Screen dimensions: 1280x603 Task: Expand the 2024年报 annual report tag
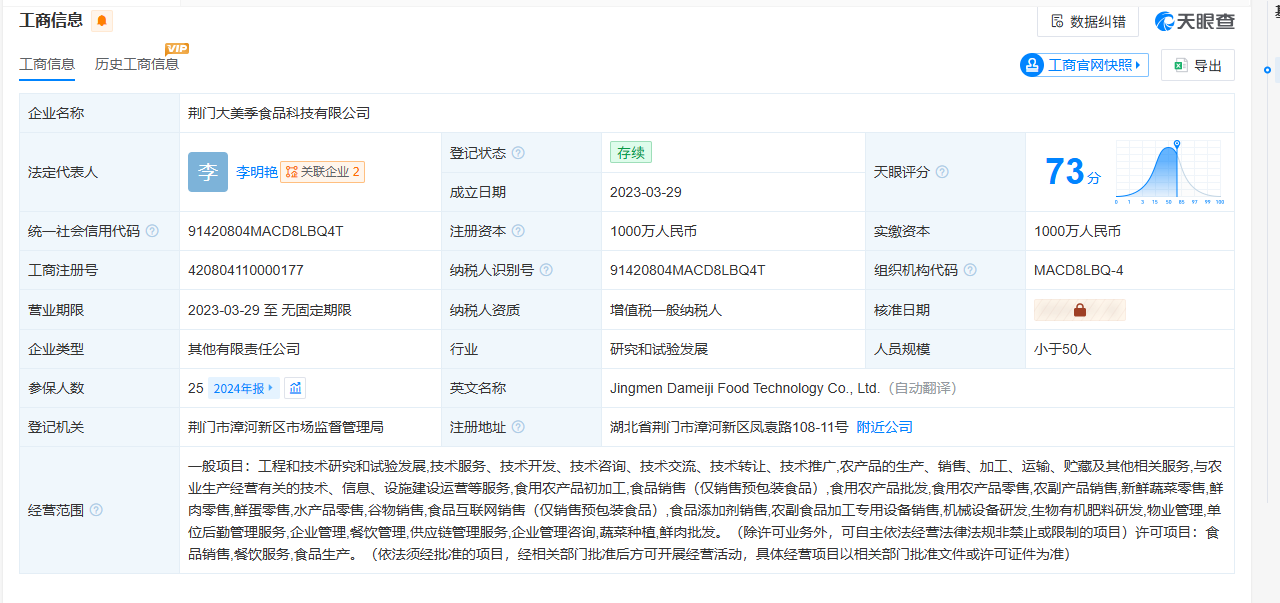tap(243, 388)
